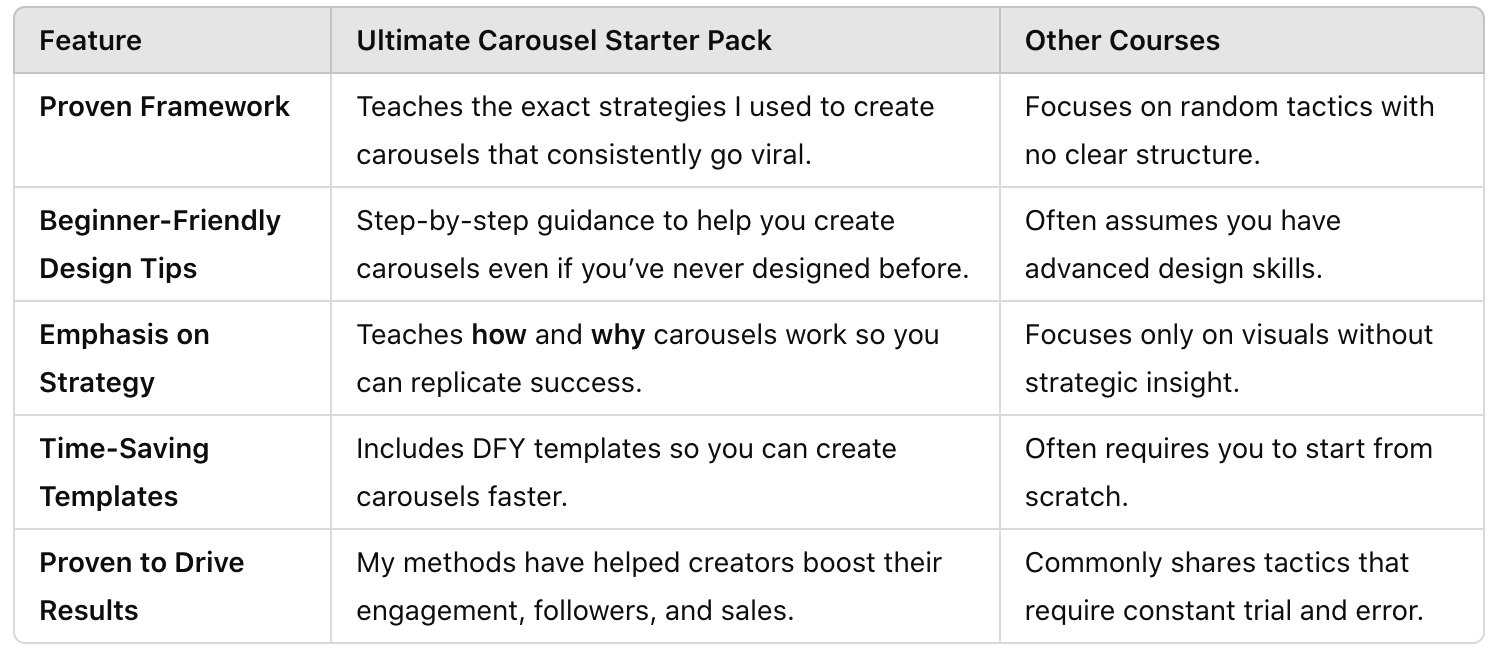Click the Ultimate Carousel Starter Pack header
Viewport: 1497px width, 656px height.
pos(564,41)
